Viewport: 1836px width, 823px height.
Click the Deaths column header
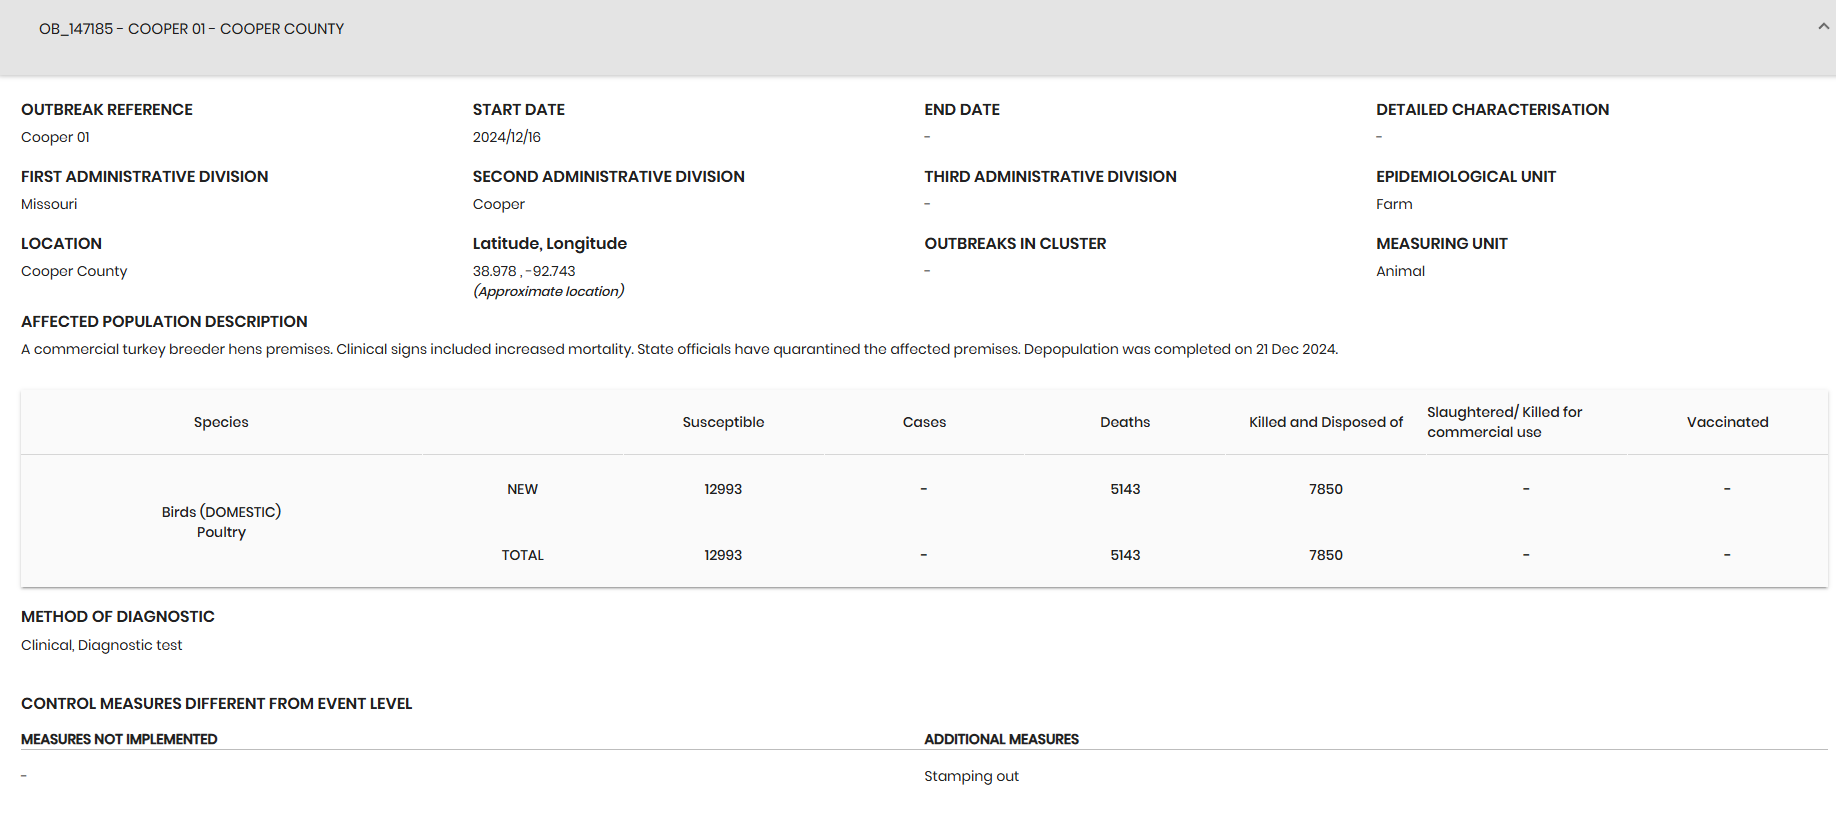(1125, 422)
